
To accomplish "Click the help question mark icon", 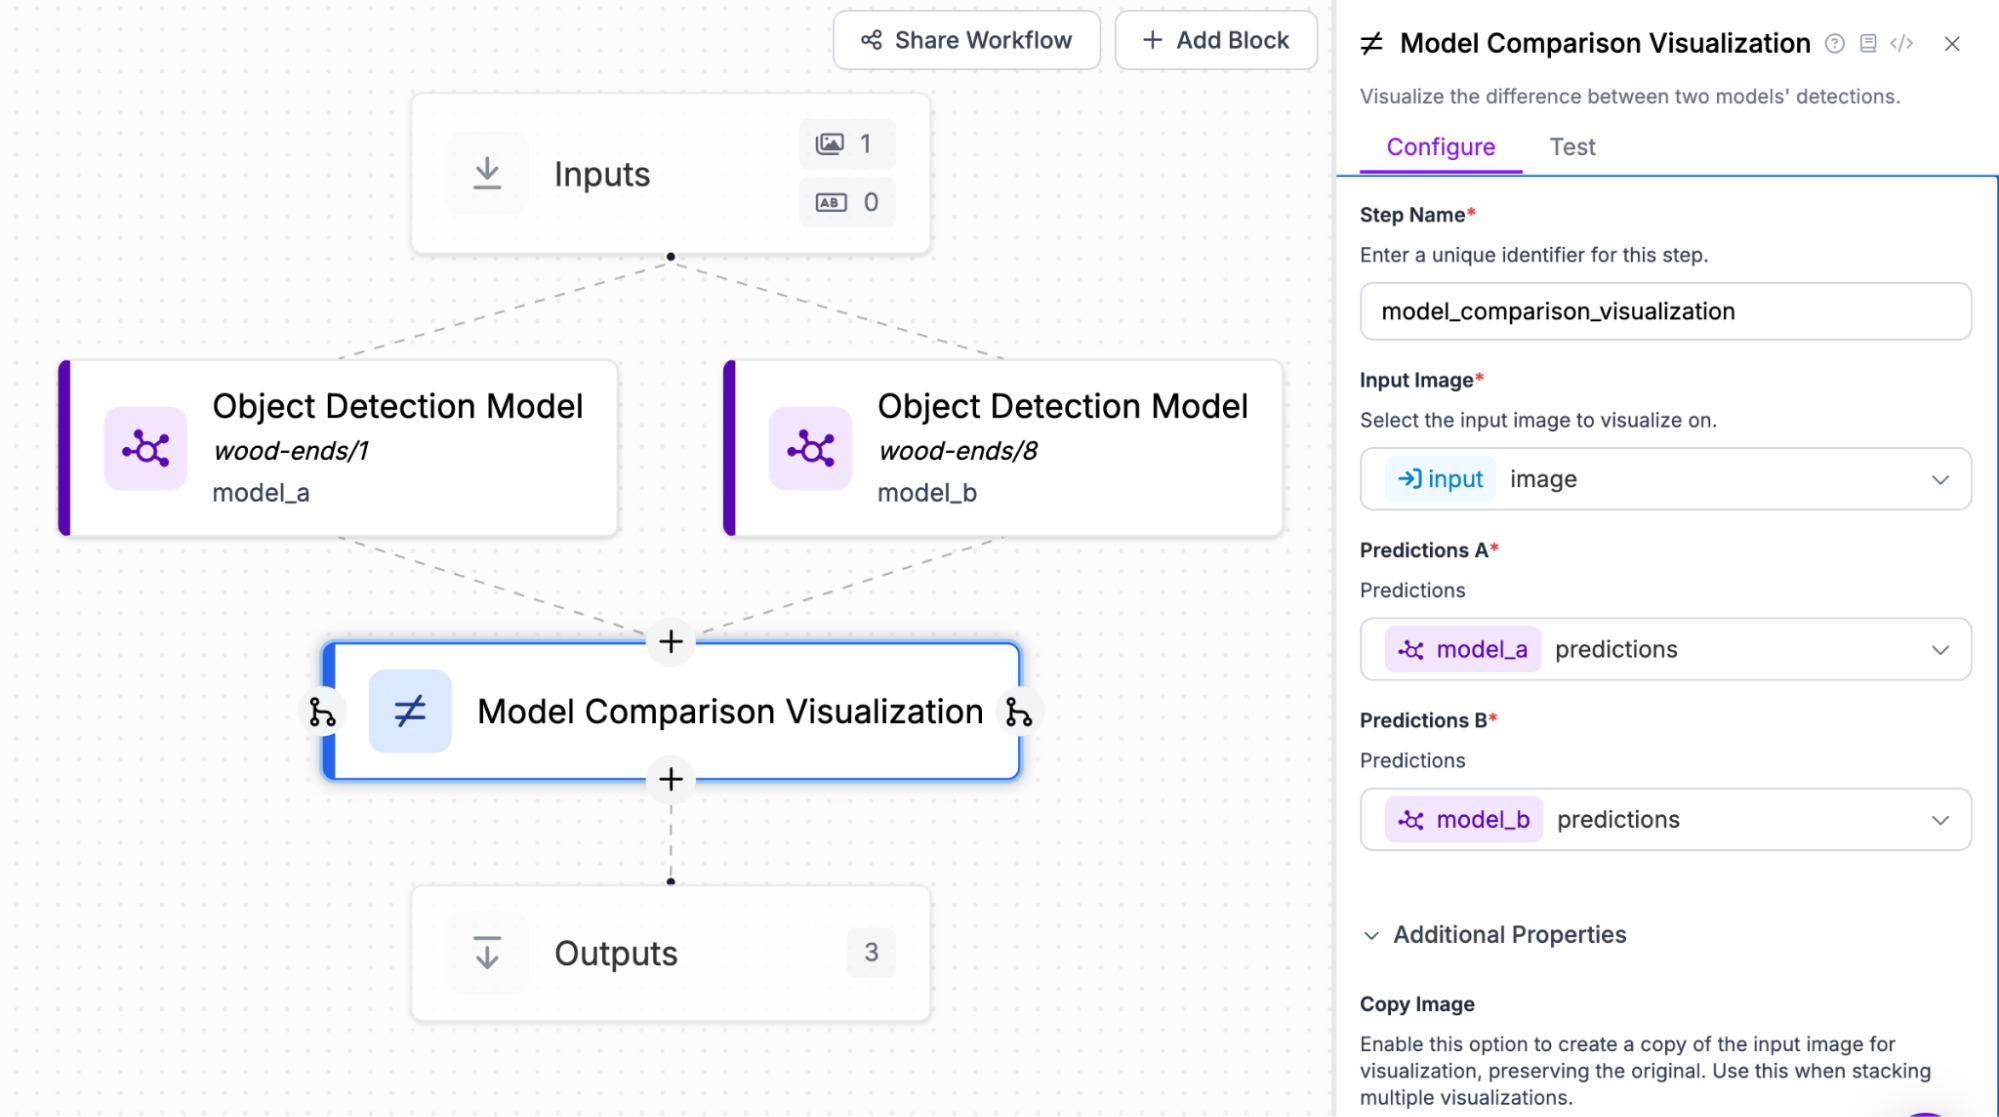I will [1834, 43].
